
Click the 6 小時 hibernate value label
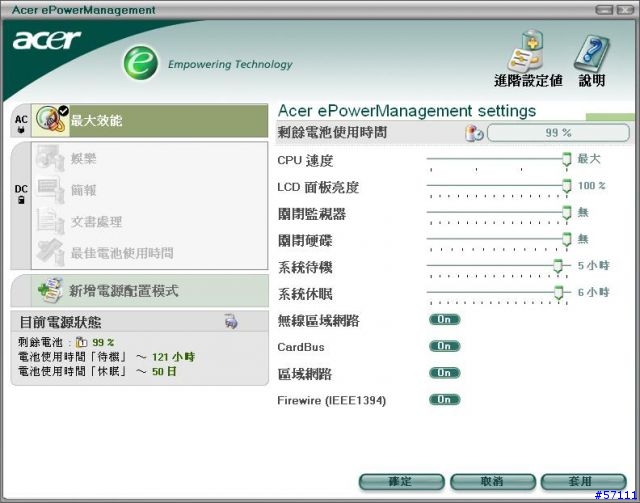tap(593, 292)
